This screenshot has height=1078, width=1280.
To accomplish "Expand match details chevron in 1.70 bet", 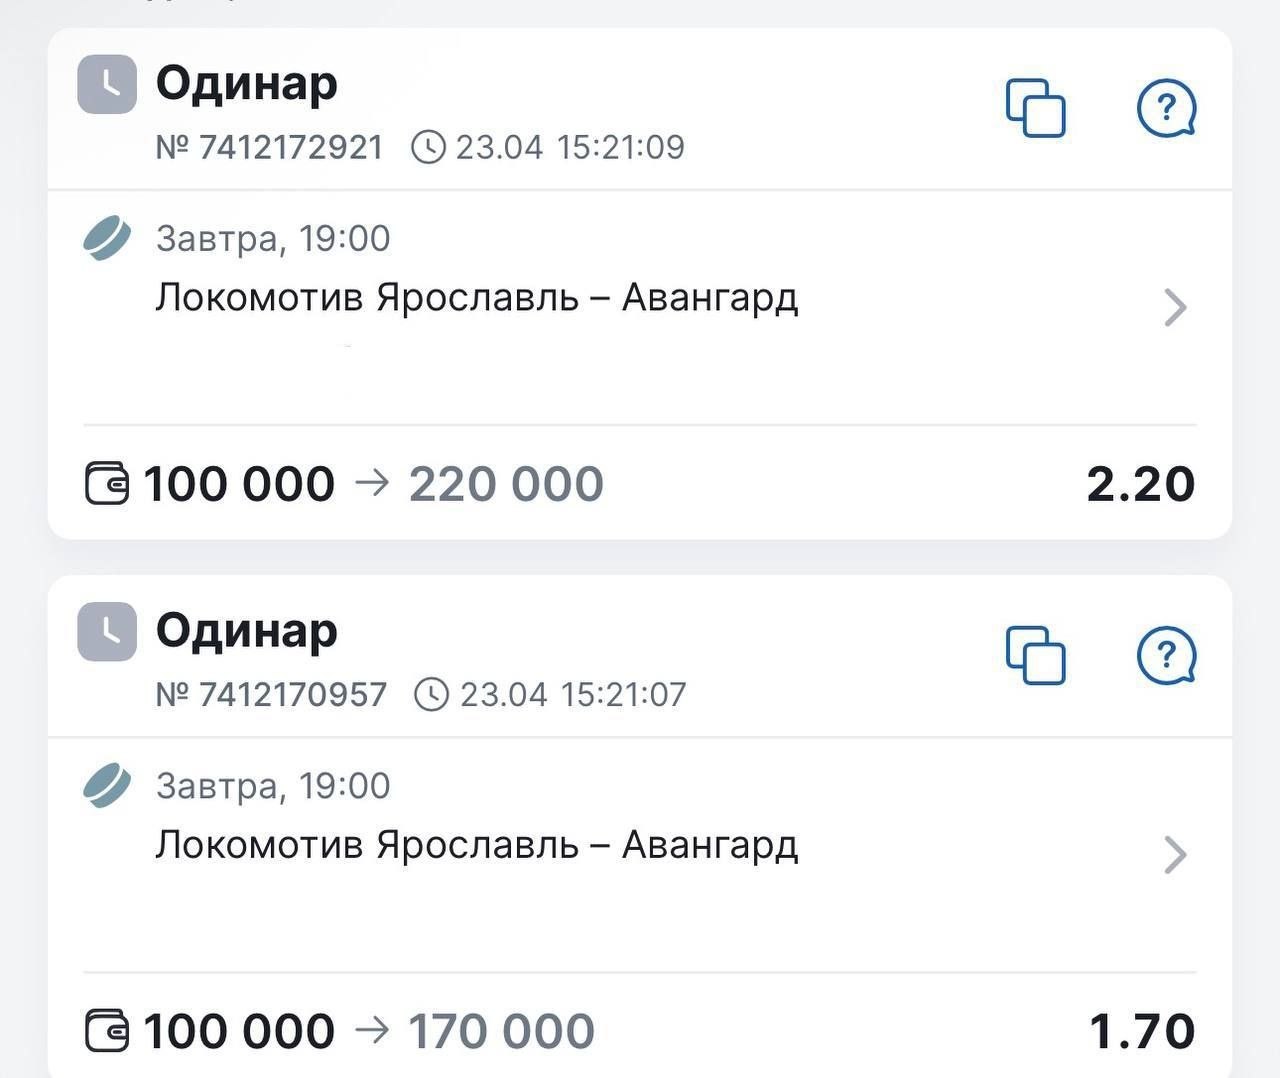I will (x=1176, y=855).
